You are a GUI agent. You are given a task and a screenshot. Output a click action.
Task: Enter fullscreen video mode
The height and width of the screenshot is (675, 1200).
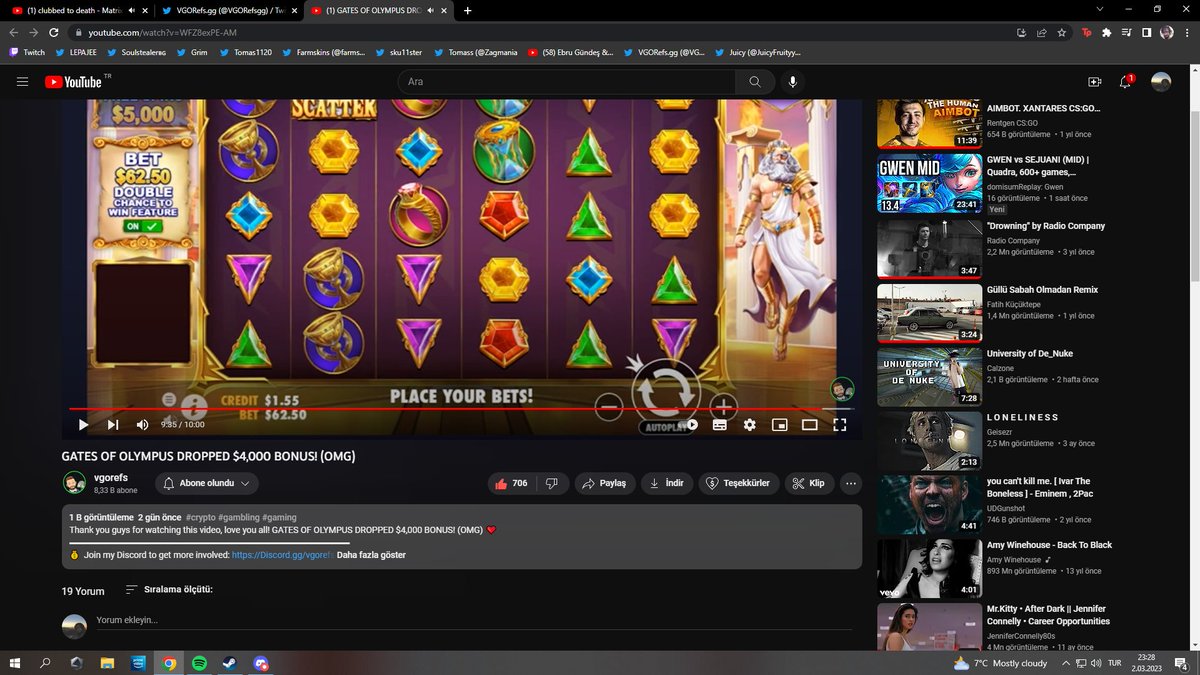tap(840, 425)
